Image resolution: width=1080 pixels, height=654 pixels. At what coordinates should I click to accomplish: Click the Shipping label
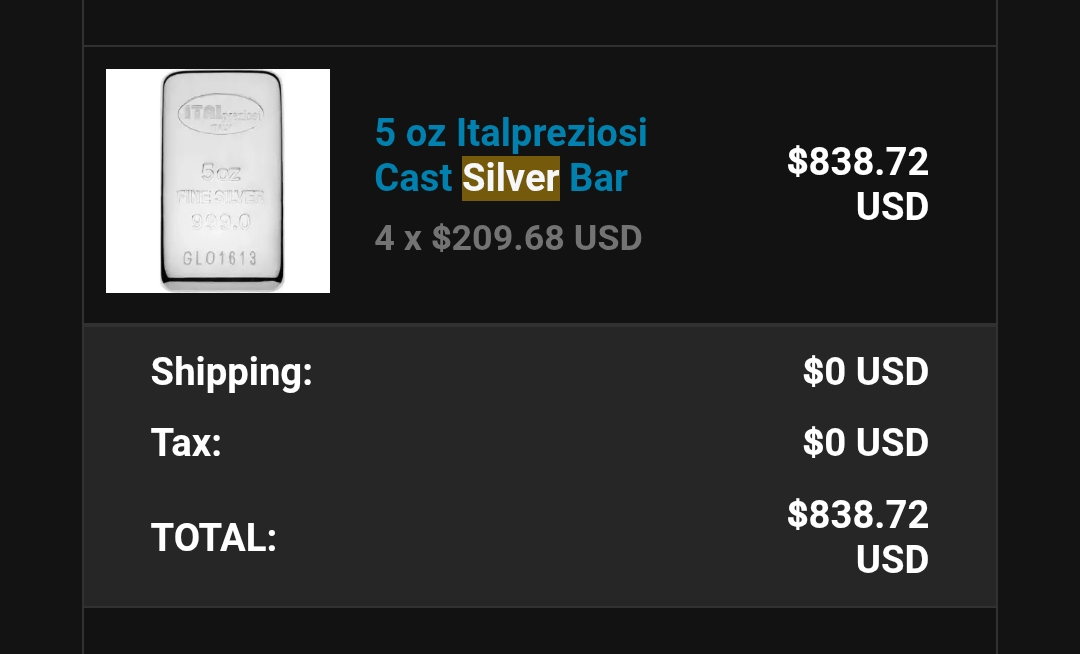tap(231, 372)
